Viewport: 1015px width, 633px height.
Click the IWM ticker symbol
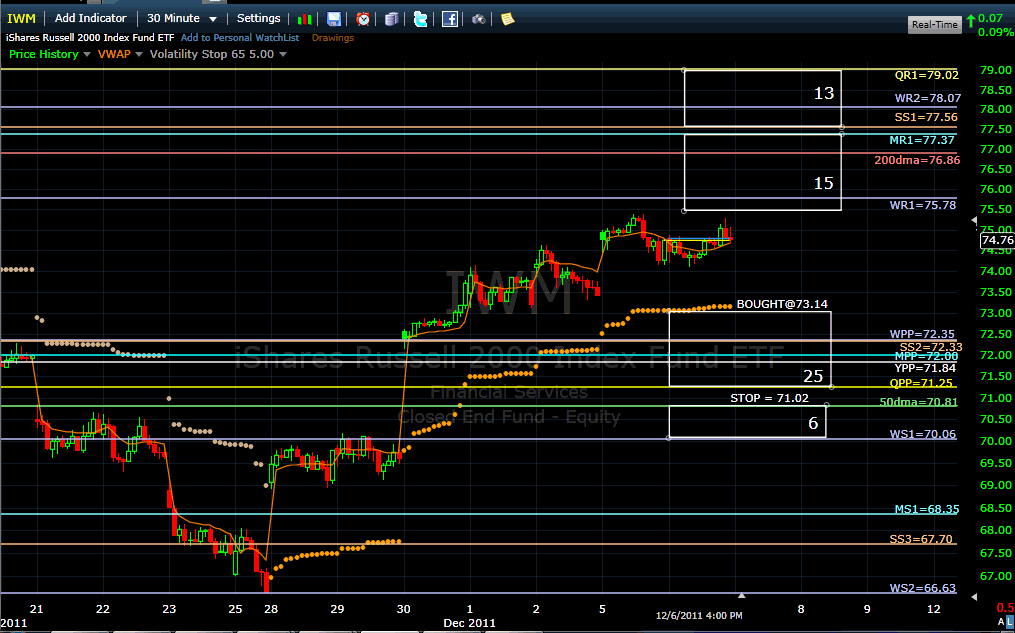click(21, 18)
